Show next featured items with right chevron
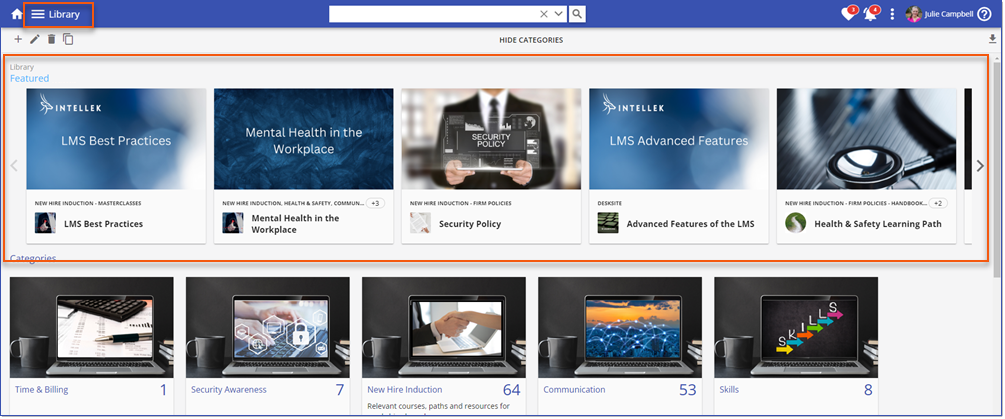Image resolution: width=1005 pixels, height=419 pixels. (x=979, y=165)
